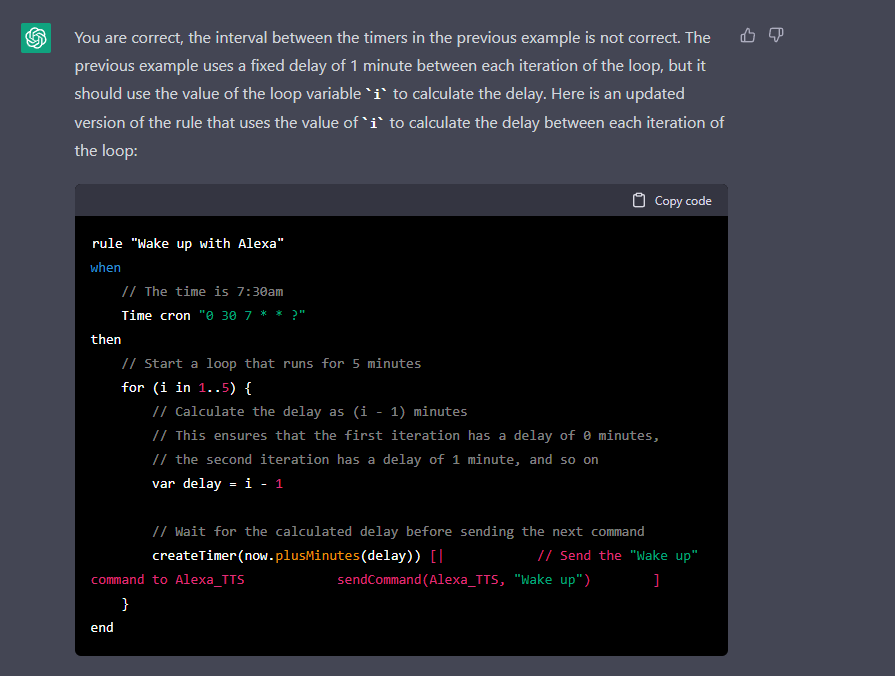
Task: Click the "Wait for the calculated delay" comment
Action: pyautogui.click(x=397, y=531)
